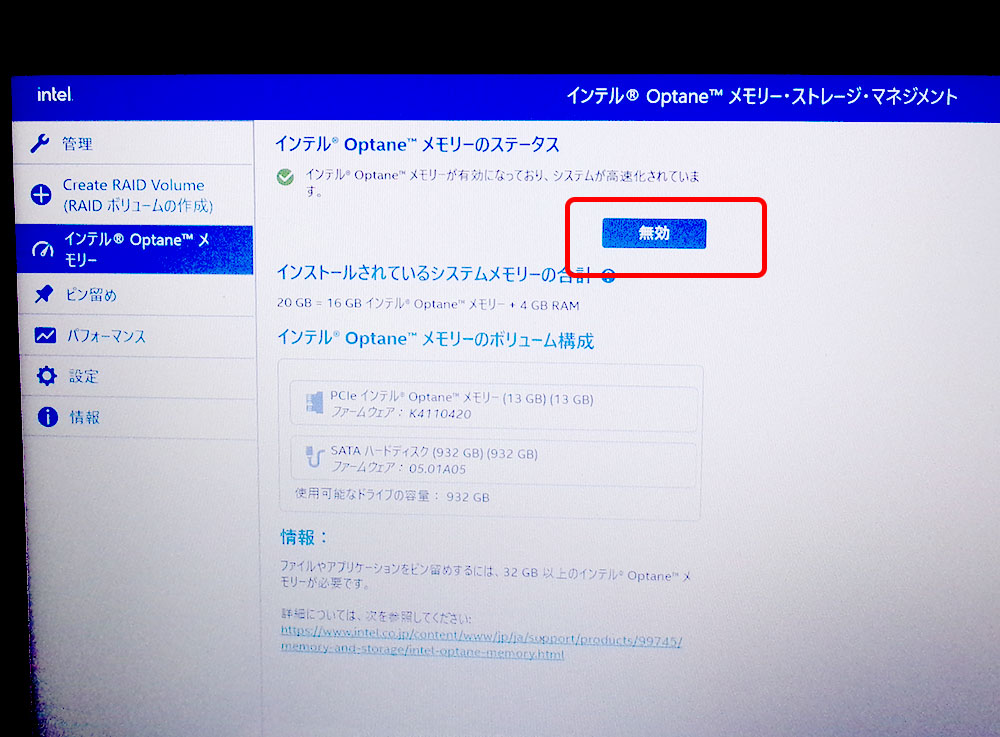Click the SATA hard disk drive icon
This screenshot has height=737, width=1000.
click(x=313, y=459)
